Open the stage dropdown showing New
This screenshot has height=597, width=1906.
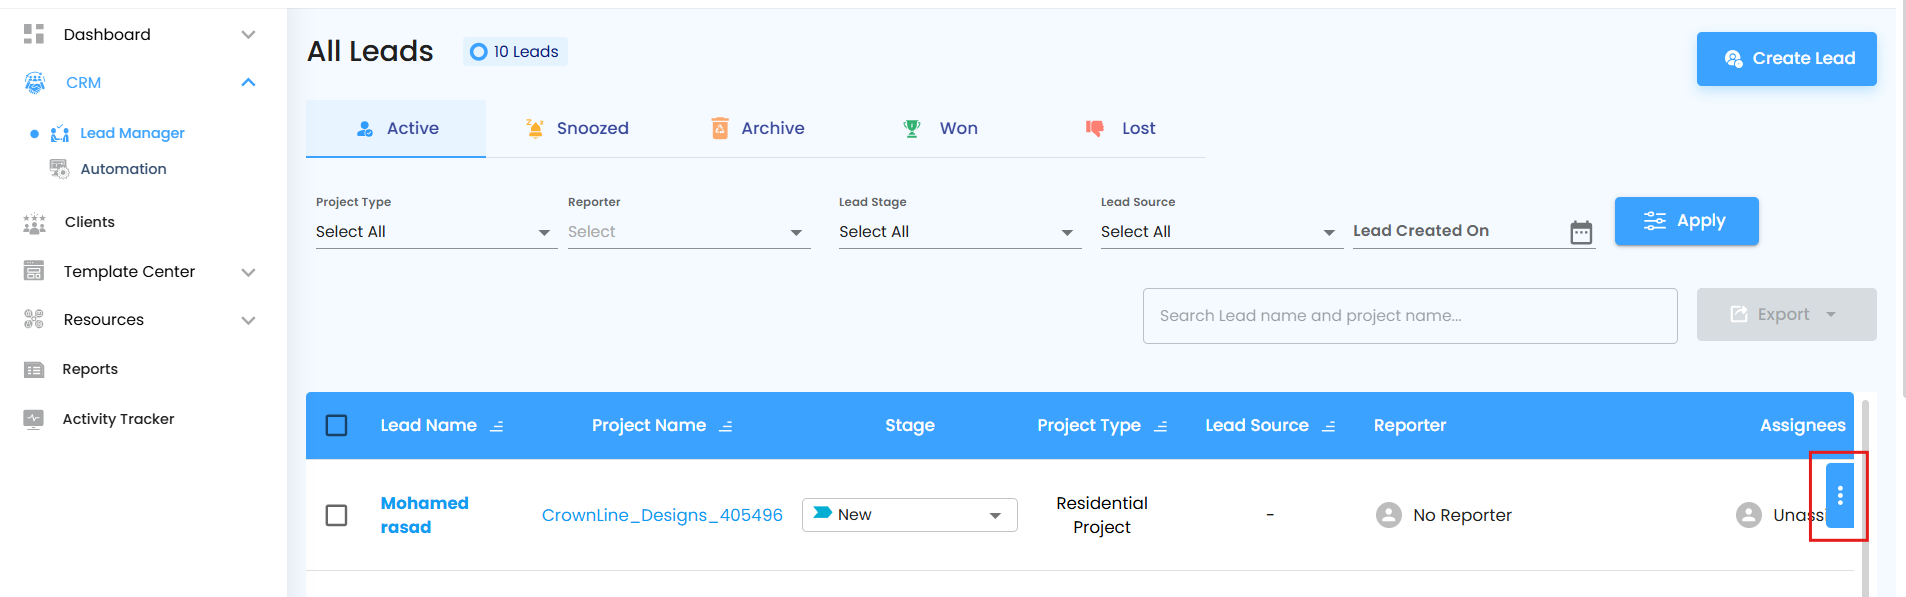click(909, 515)
